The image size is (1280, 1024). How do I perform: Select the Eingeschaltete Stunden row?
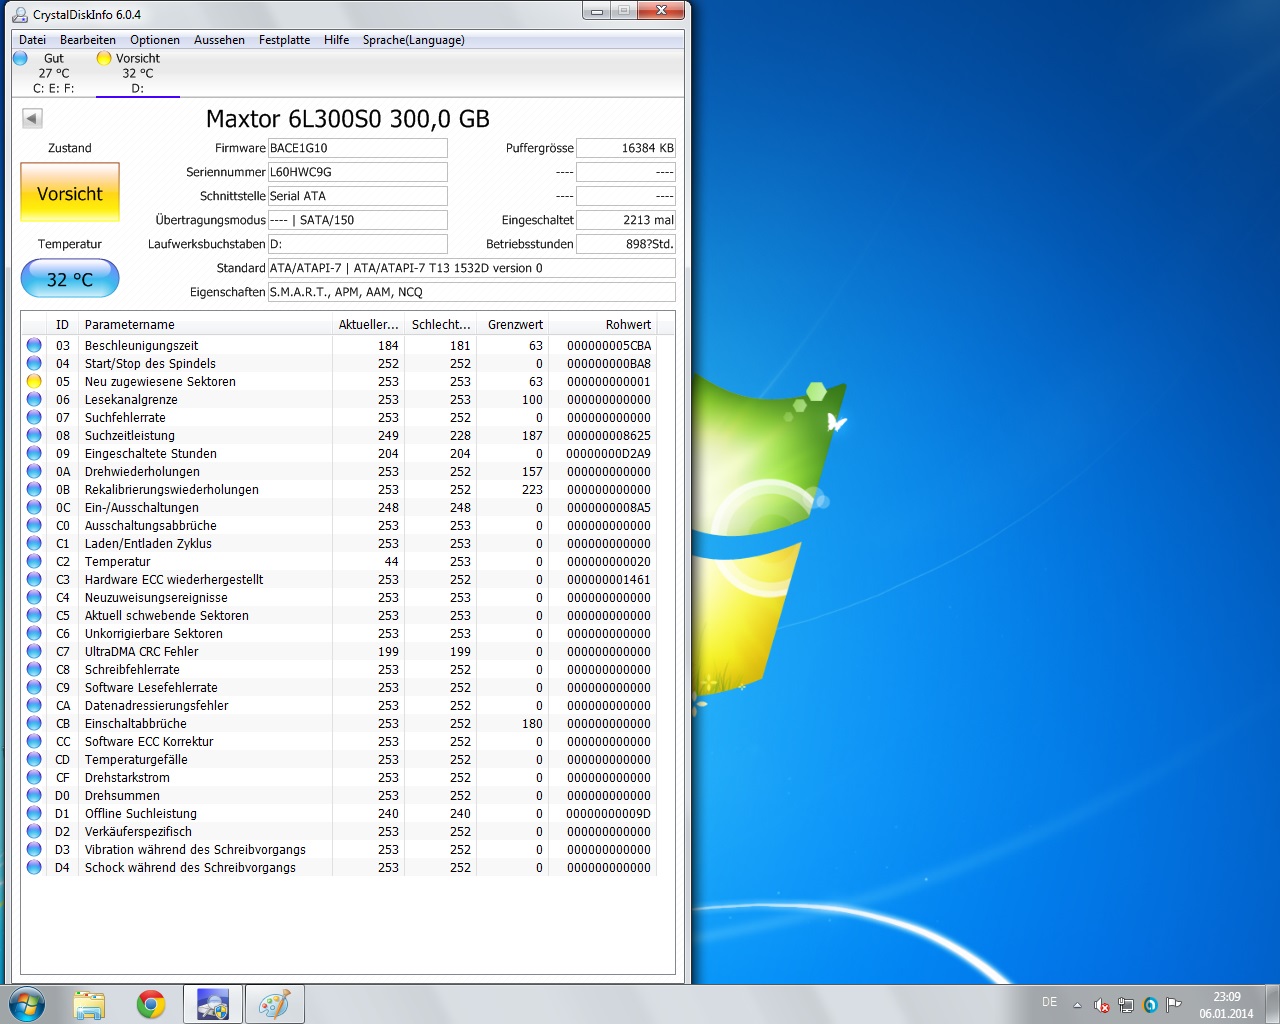[340, 454]
